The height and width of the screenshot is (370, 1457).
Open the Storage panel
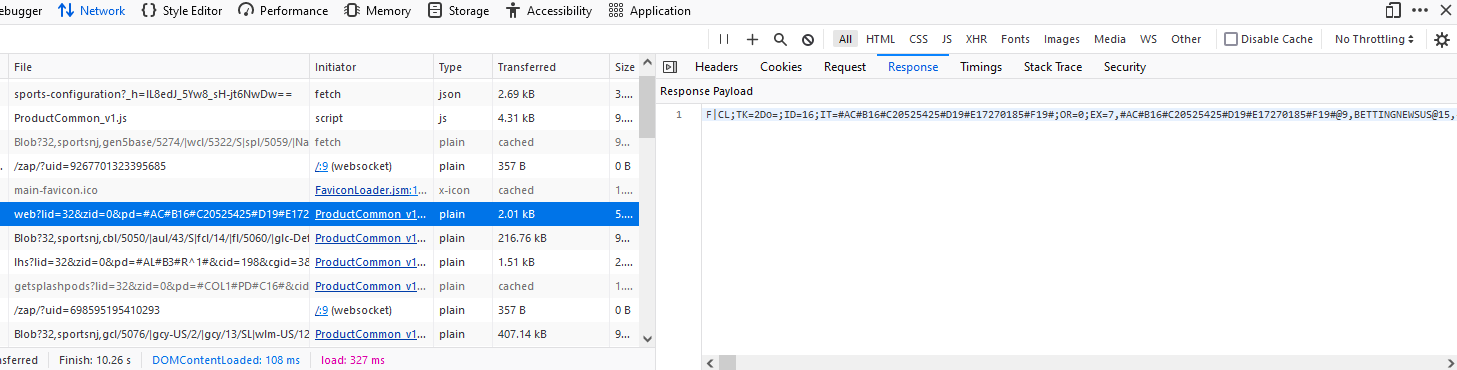click(458, 11)
